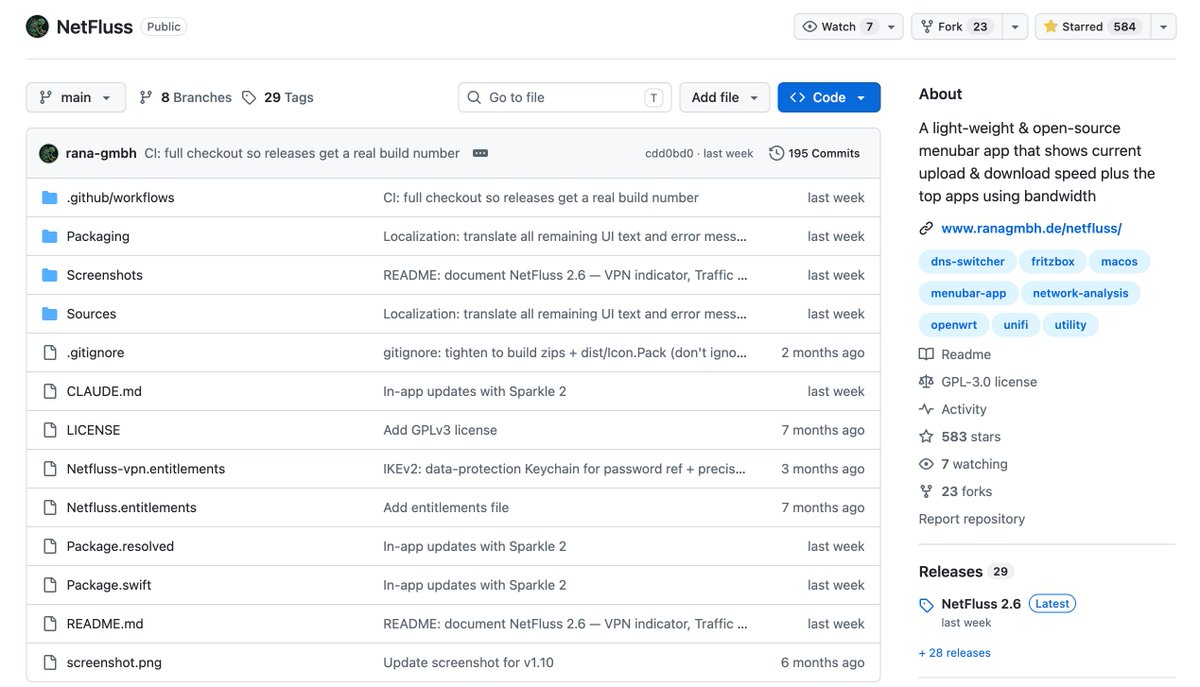Expand the star lists dropdown arrow
Image resolution: width=1200 pixels, height=687 pixels.
click(x=1162, y=27)
